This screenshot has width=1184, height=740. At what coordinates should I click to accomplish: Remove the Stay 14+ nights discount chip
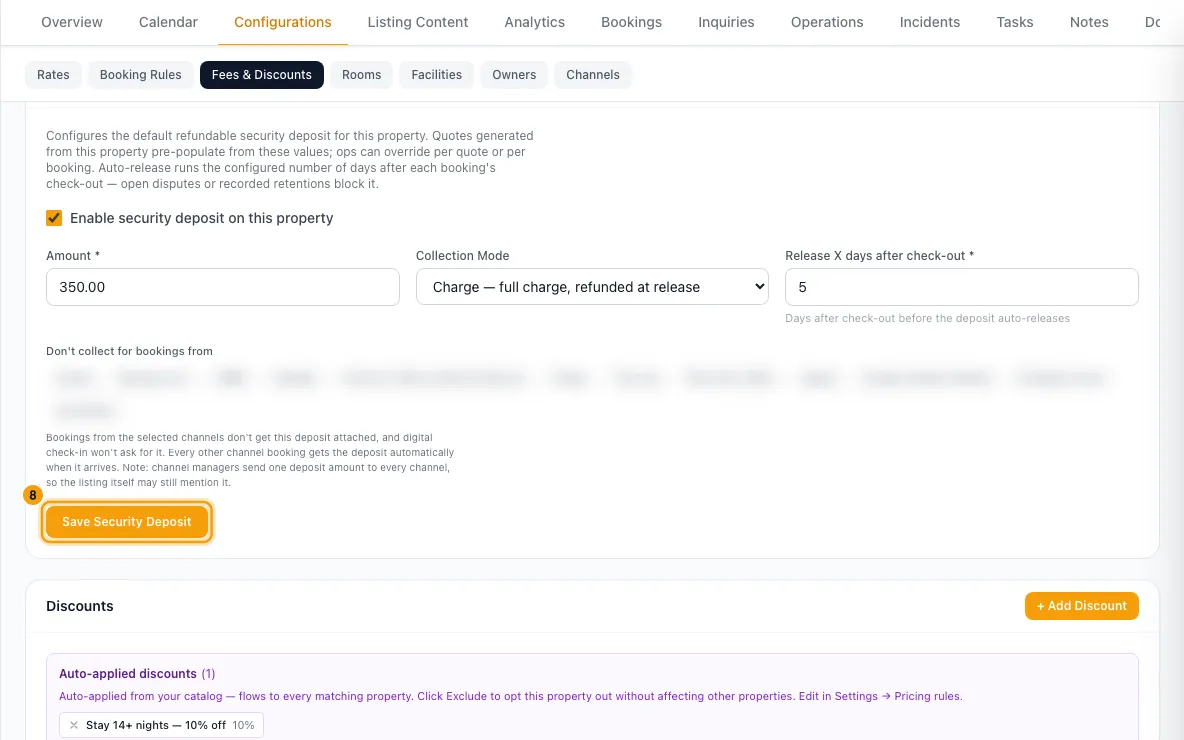74,725
